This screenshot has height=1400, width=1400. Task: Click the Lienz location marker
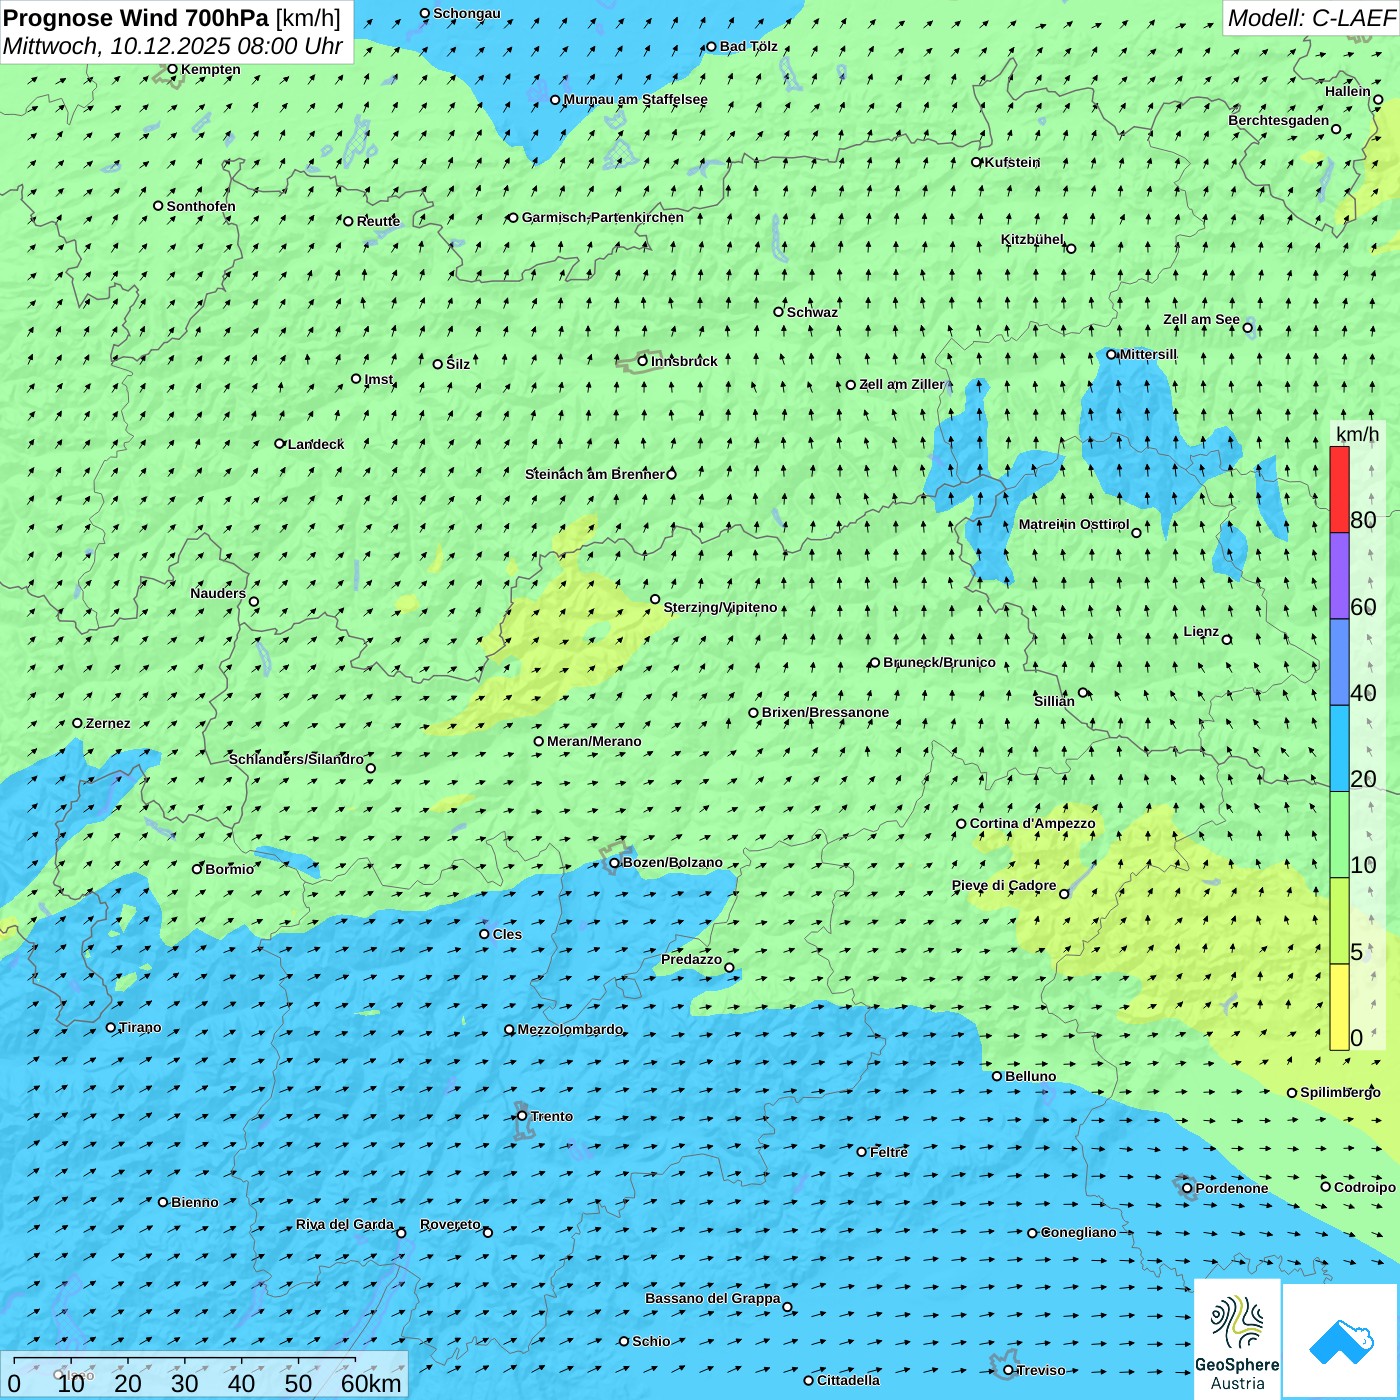(1227, 640)
